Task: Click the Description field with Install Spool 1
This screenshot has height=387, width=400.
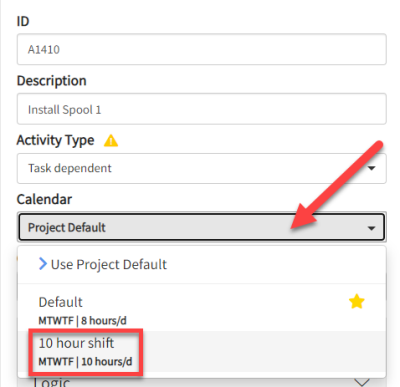Action: pyautogui.click(x=202, y=109)
